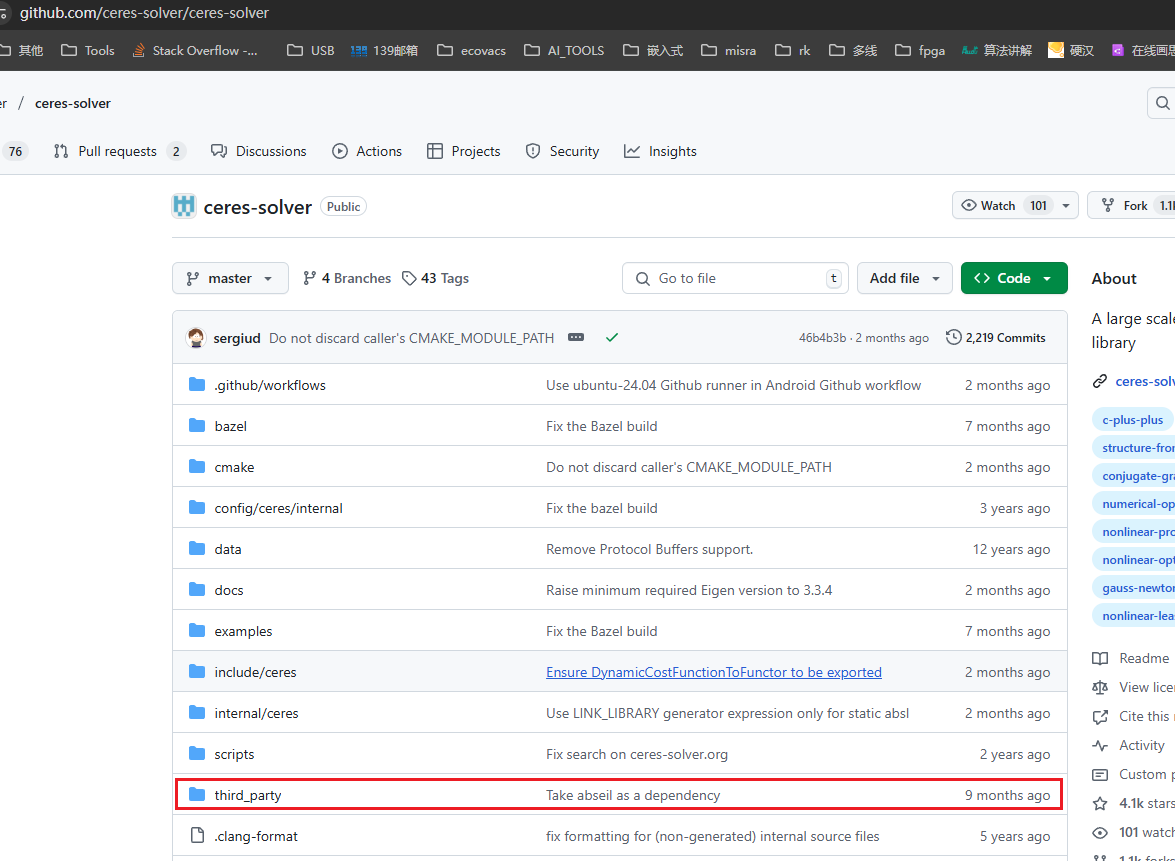Expand the master branch dropdown
Image resolution: width=1175 pixels, height=861 pixels.
pos(230,278)
